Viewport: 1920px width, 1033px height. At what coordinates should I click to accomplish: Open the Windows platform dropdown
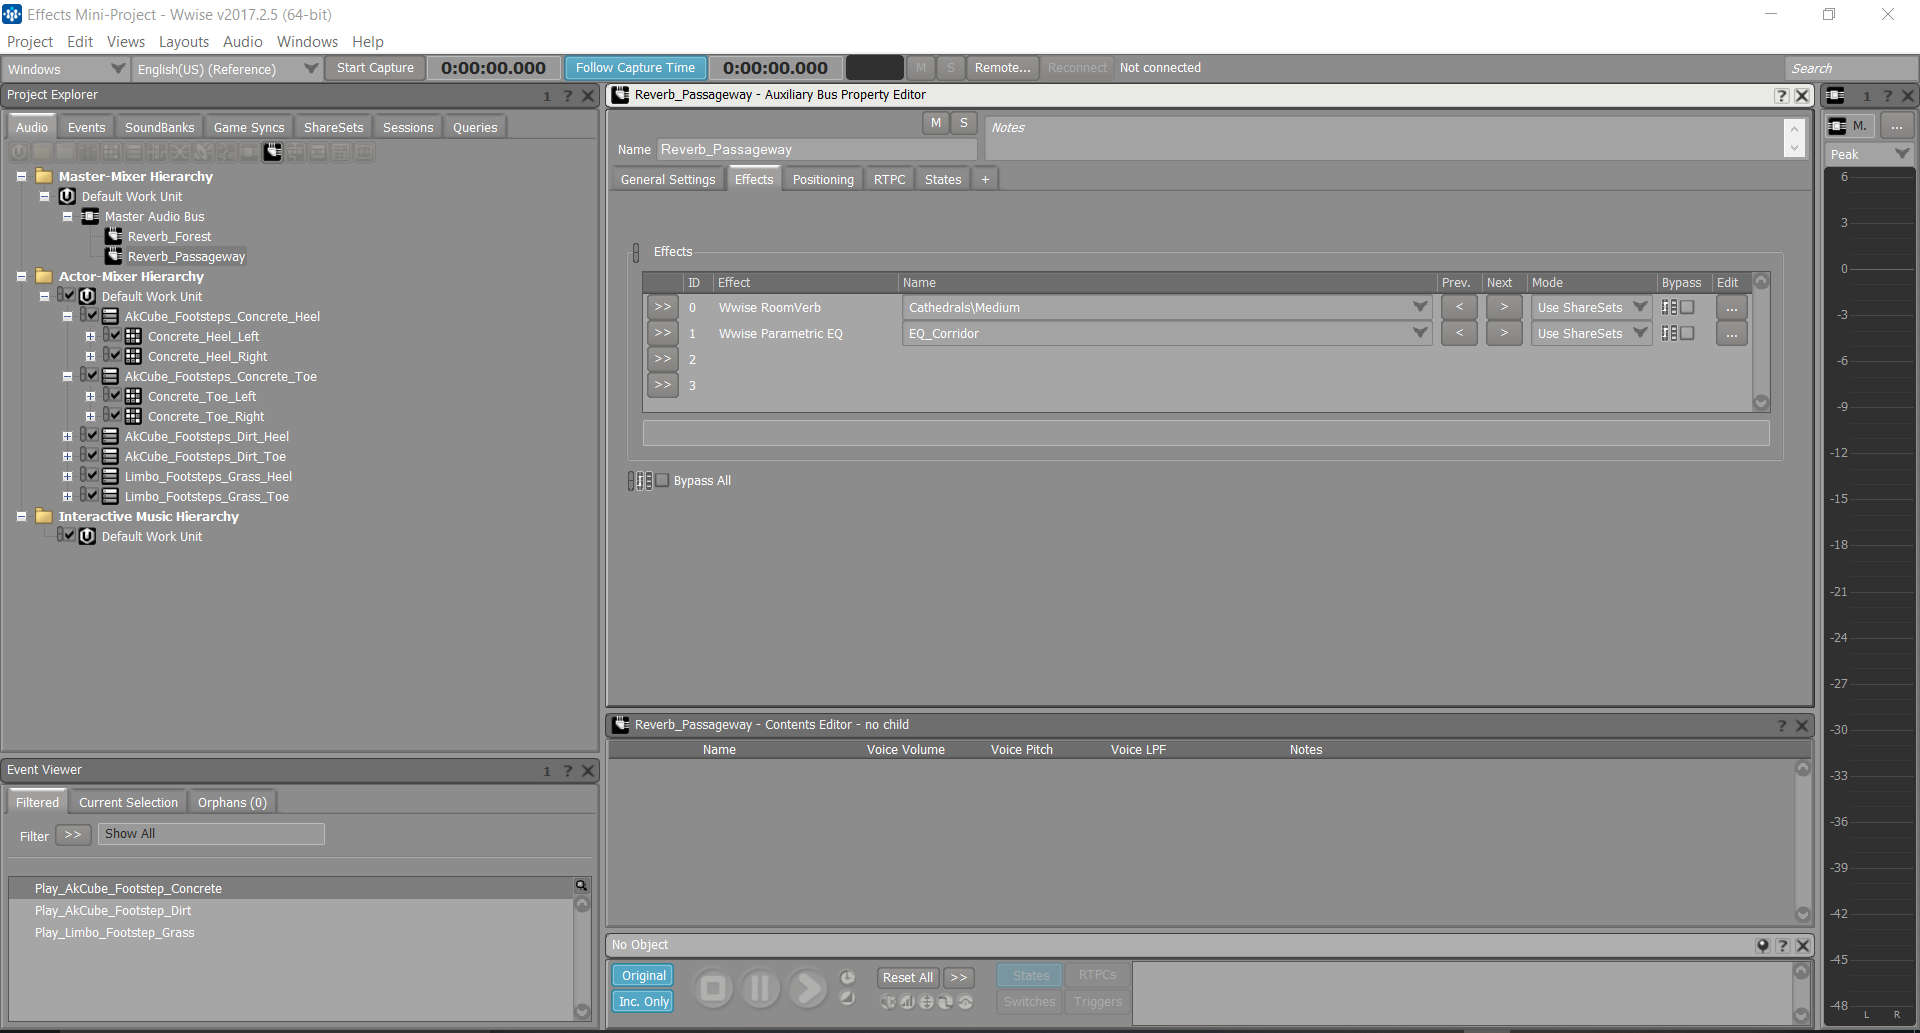(x=66, y=69)
